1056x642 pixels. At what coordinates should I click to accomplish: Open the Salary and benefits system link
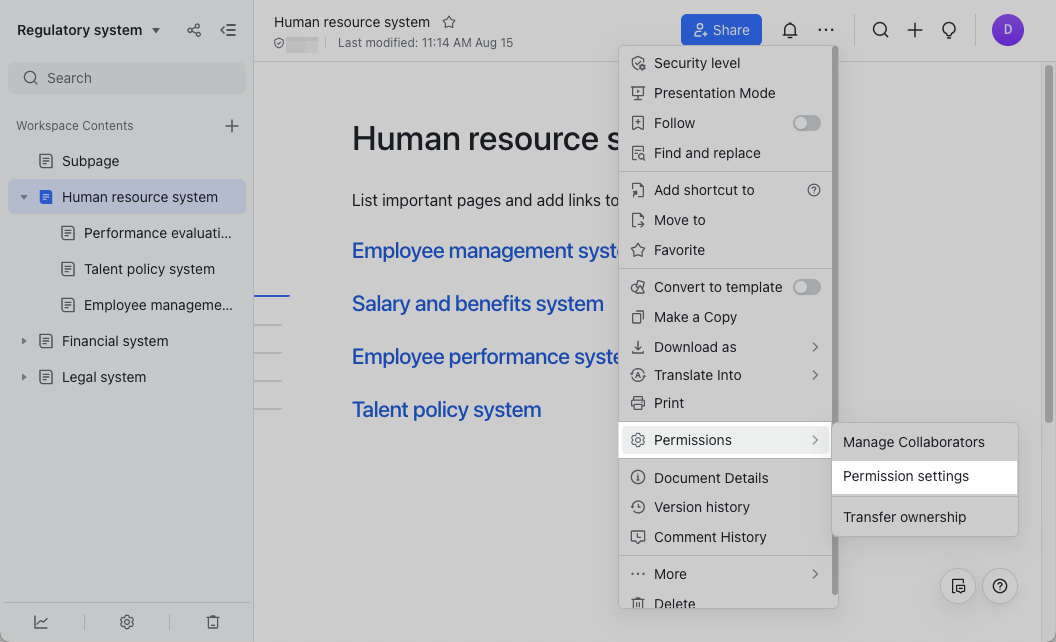point(477,304)
